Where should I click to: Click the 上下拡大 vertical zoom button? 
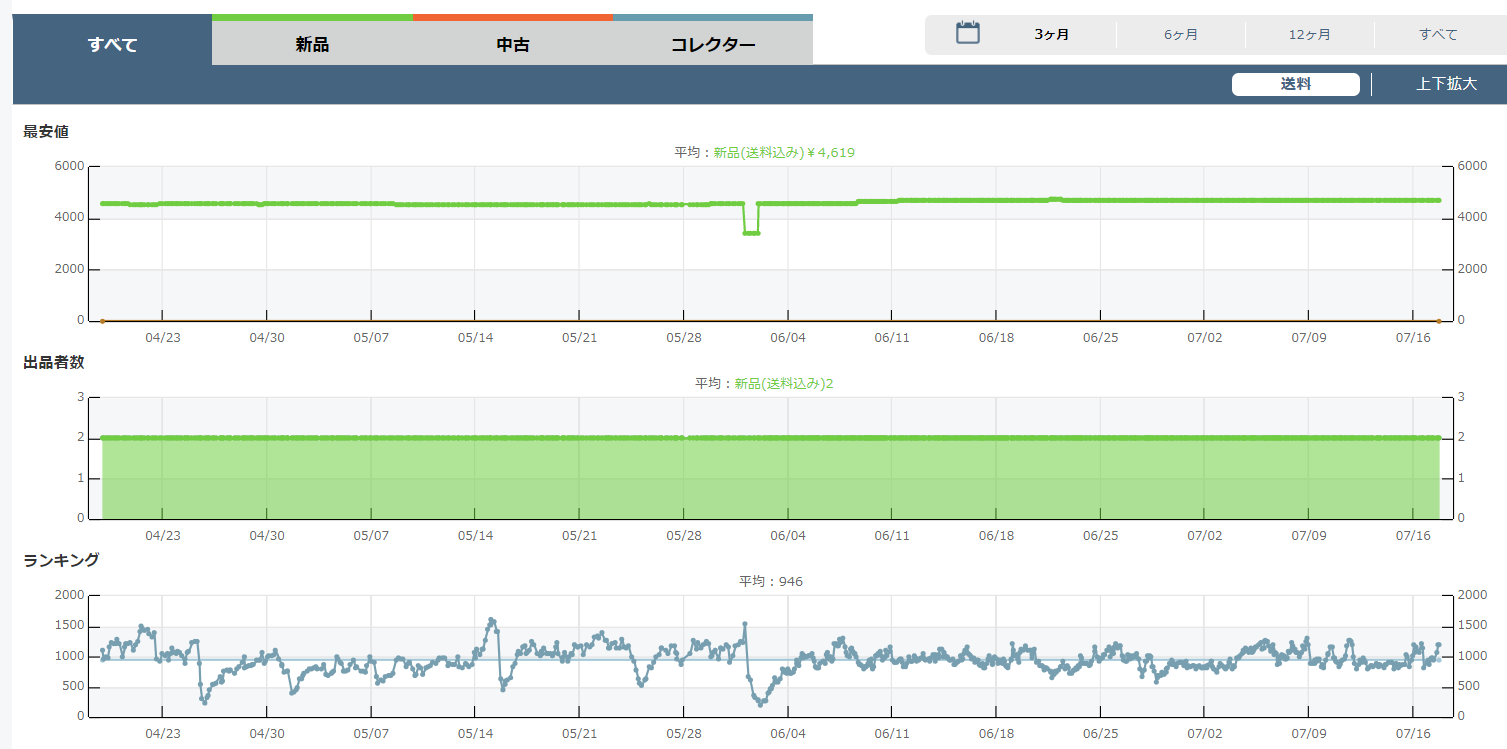(1445, 84)
